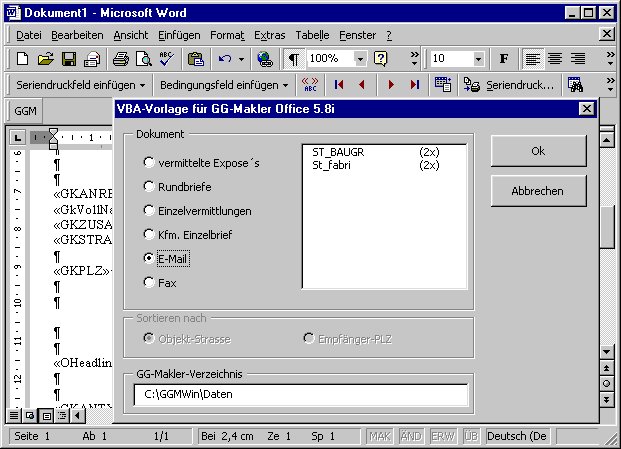Open a file with the Open folder icon
Viewport: 621px width, 449px height.
click(x=46, y=59)
